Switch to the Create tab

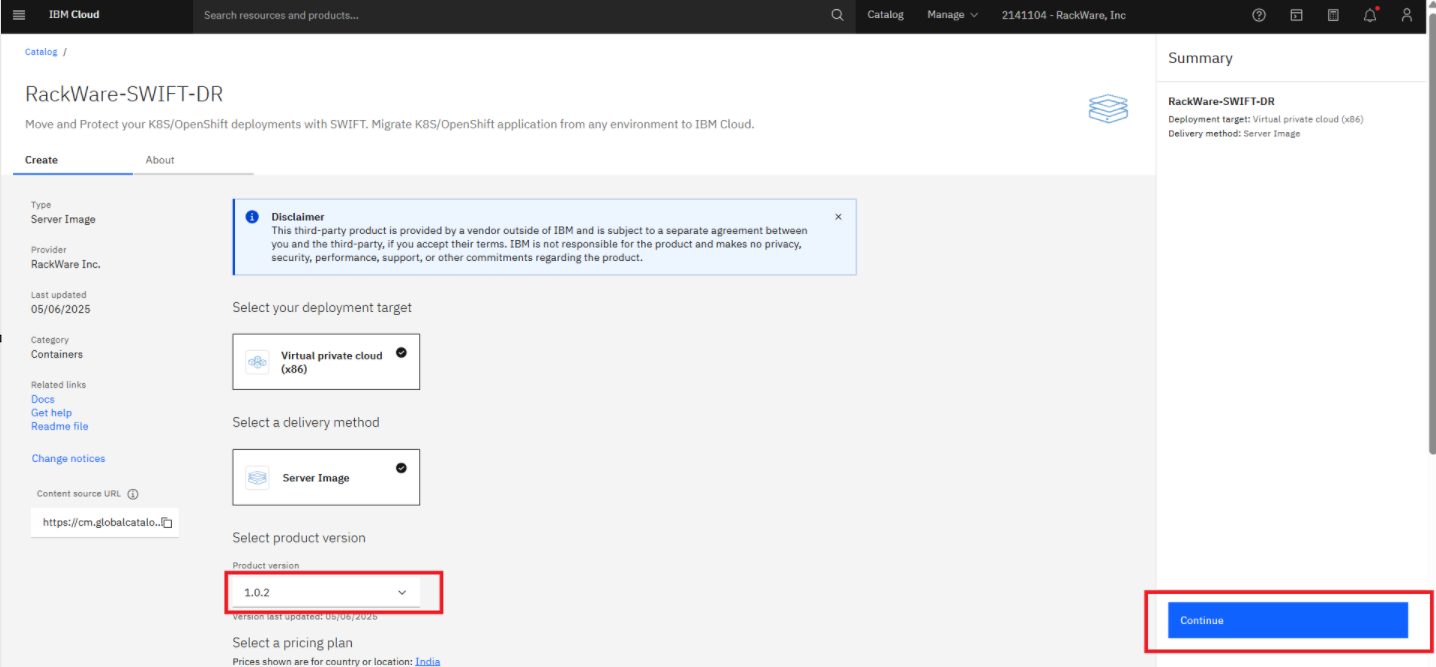(x=73, y=160)
